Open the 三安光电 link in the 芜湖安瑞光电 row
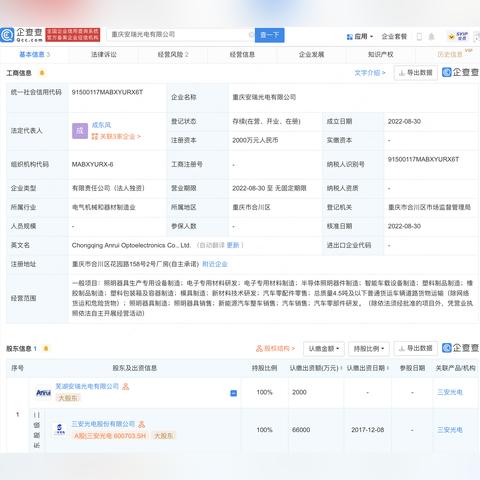 tap(450, 392)
